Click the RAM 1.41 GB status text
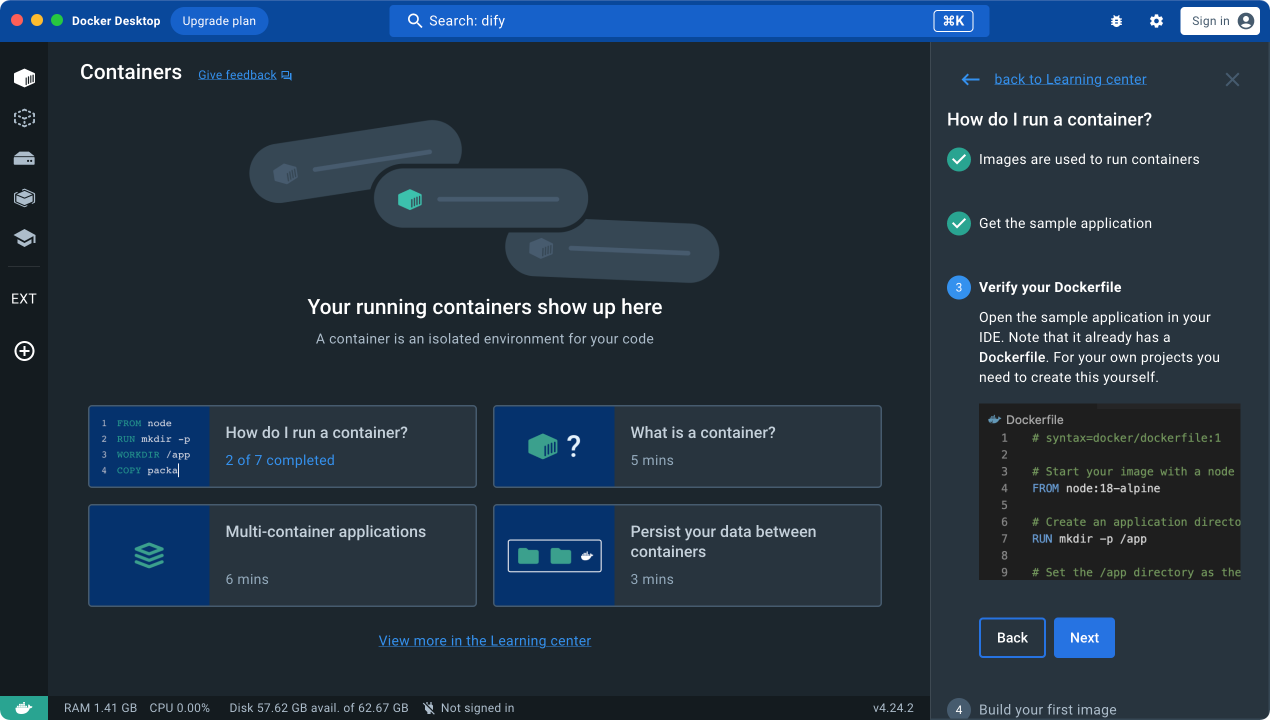Viewport: 1270px width, 720px height. [100, 708]
